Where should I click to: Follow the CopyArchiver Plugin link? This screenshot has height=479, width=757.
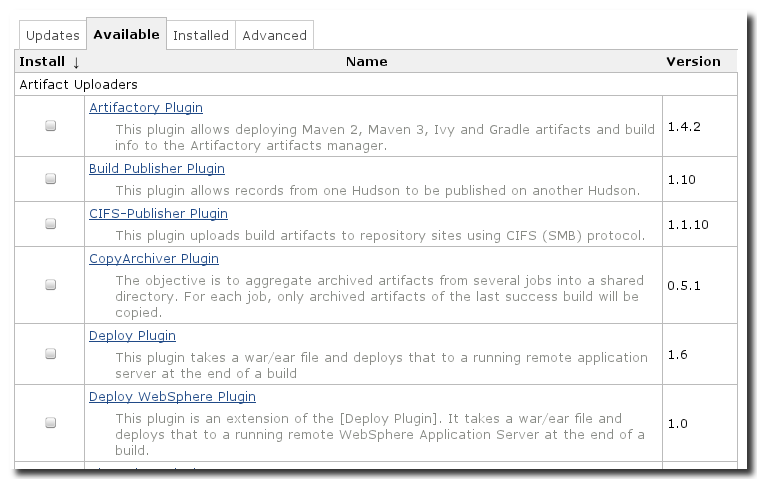pos(154,258)
